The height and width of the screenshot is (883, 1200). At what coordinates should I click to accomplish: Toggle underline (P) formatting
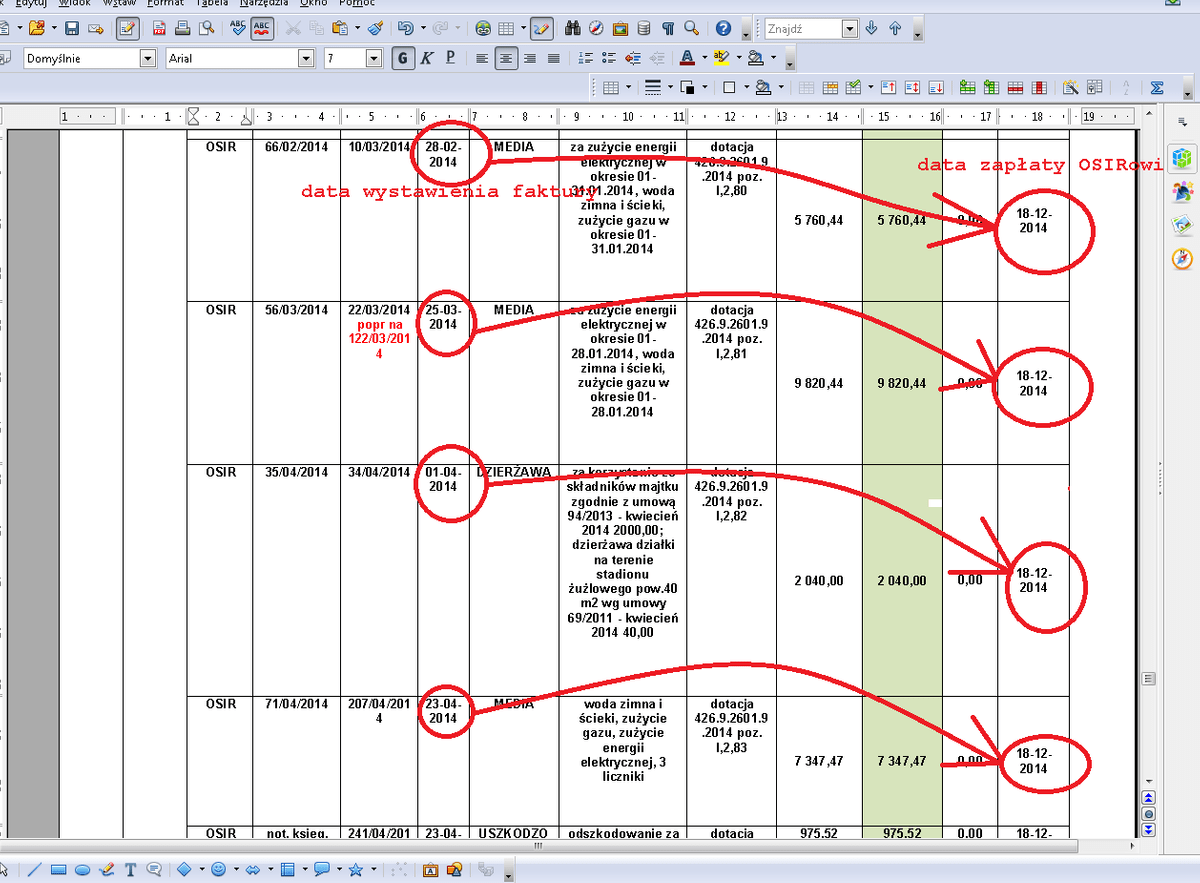tap(450, 58)
